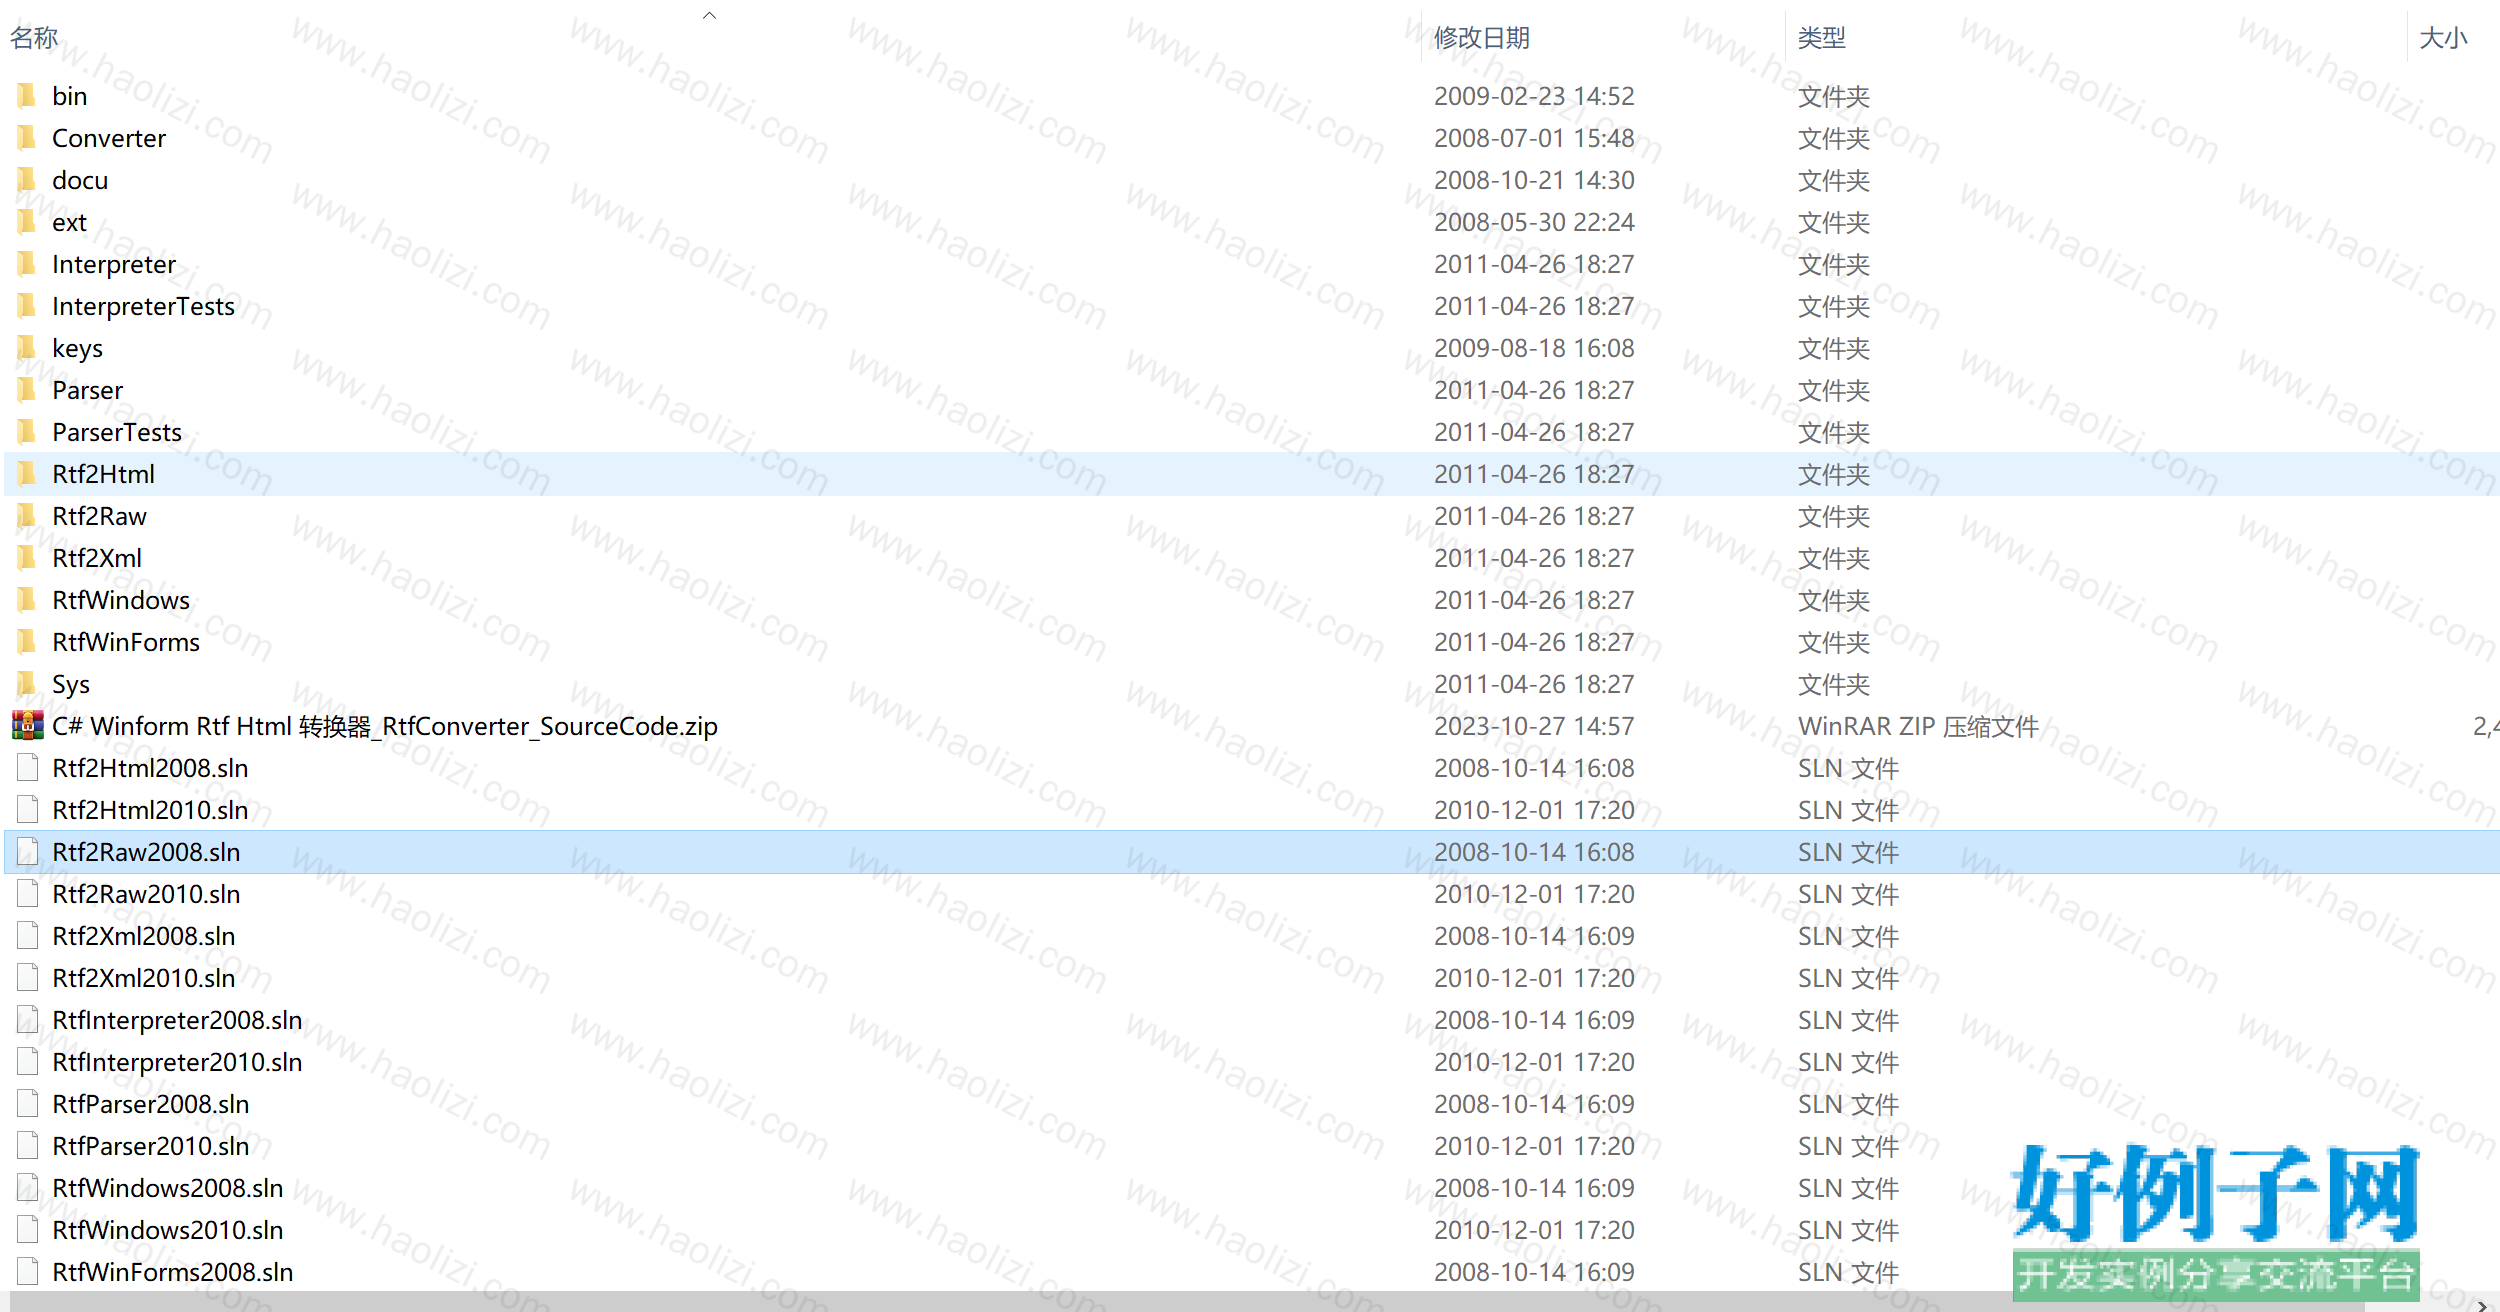This screenshot has height=1312, width=2500.
Task: Select the file name 'RtfWindows2008.sln'
Action: [x=168, y=1188]
